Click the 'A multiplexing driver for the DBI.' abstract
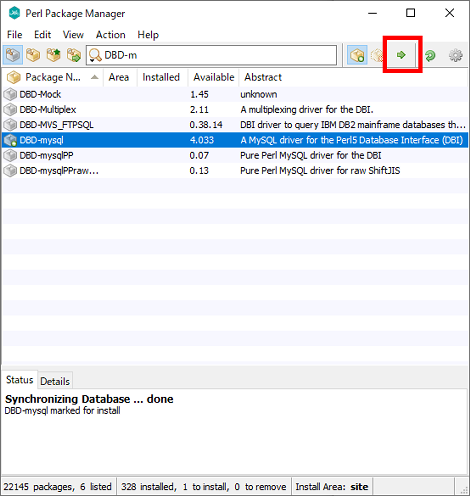 pos(307,110)
